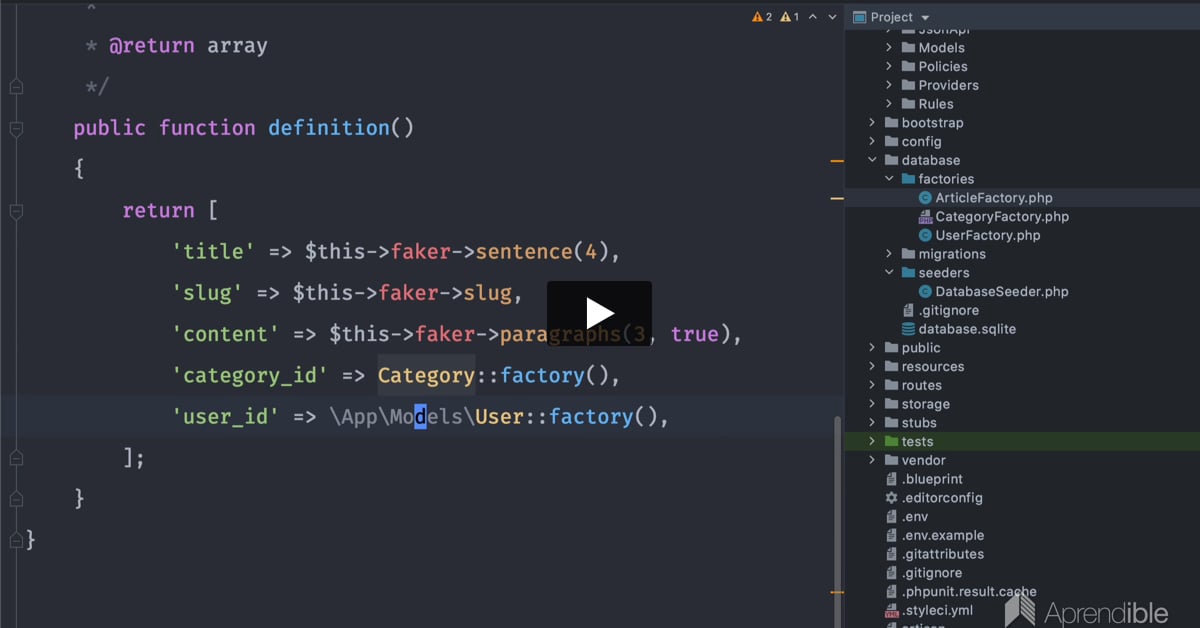The width and height of the screenshot is (1200, 628).
Task: Open the .env.example file
Action: (x=943, y=535)
